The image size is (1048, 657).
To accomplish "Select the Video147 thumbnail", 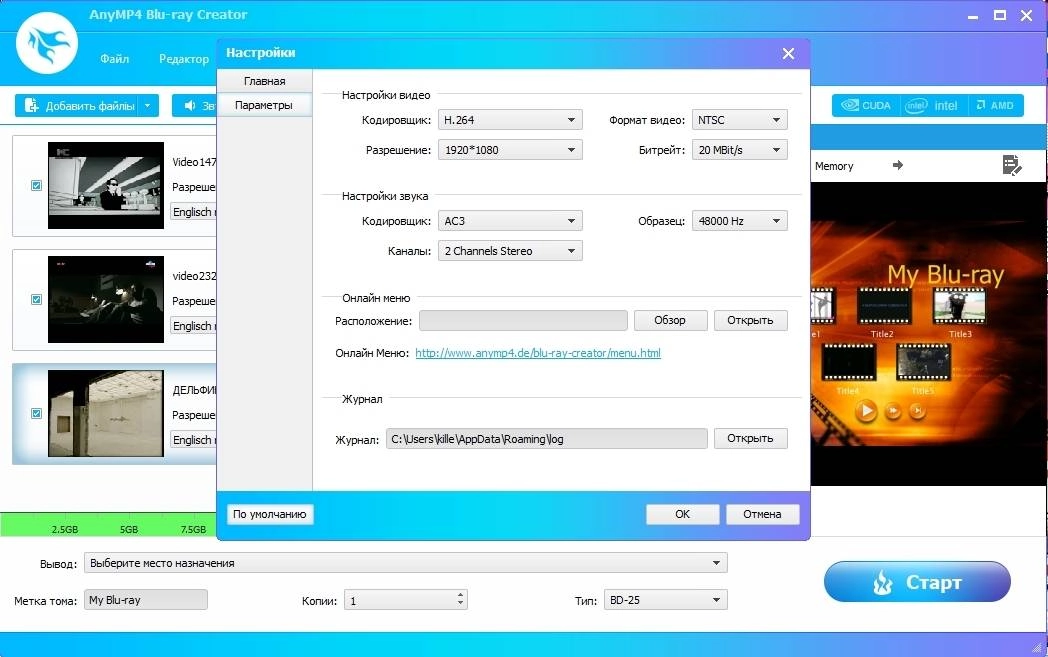I will pyautogui.click(x=106, y=185).
